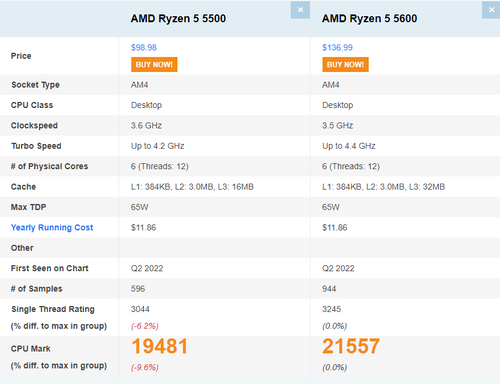Remove AMD Ryzen 5 5500 column with X
Image resolution: width=500 pixels, height=384 pixels.
coord(300,10)
